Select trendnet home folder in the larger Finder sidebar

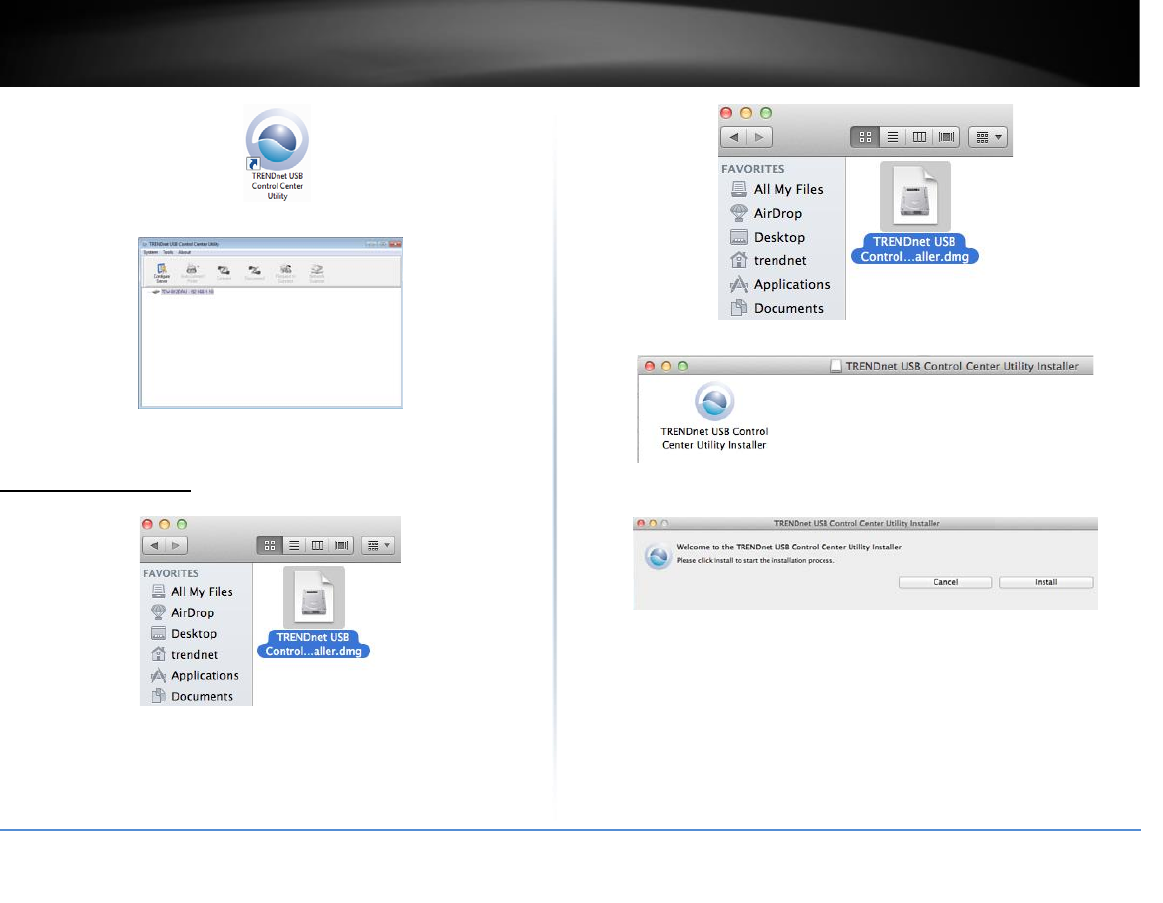point(768,260)
